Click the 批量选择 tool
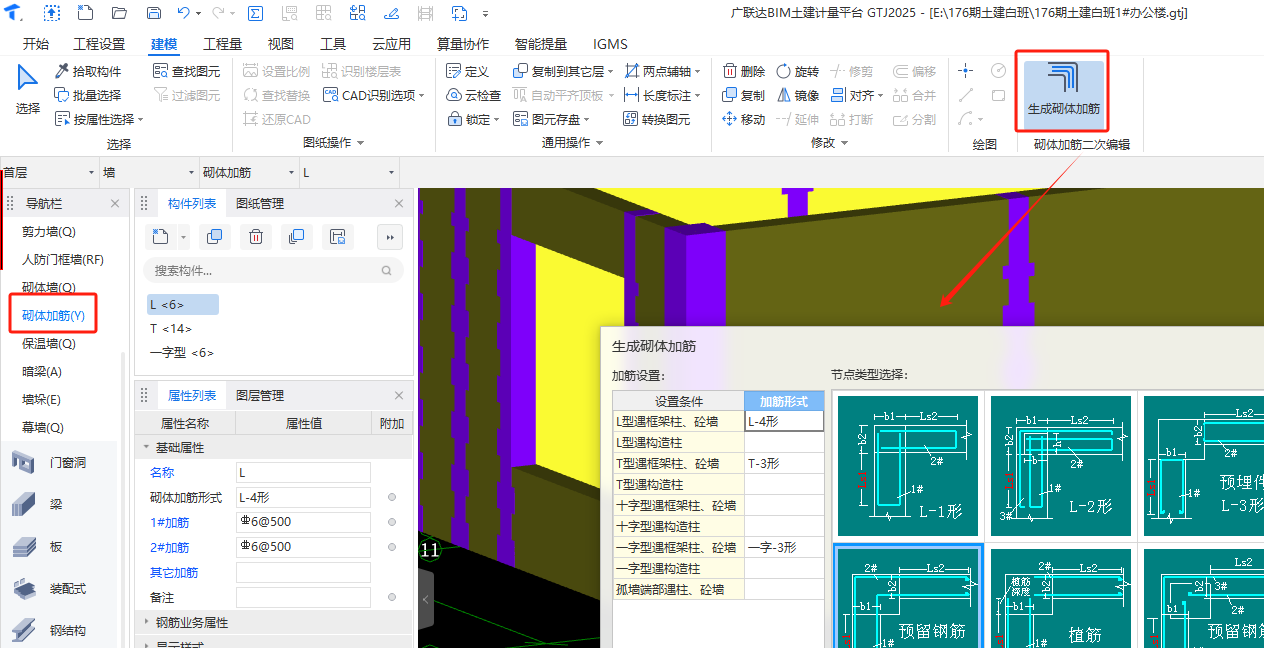This screenshot has height=648, width=1264. (x=88, y=95)
